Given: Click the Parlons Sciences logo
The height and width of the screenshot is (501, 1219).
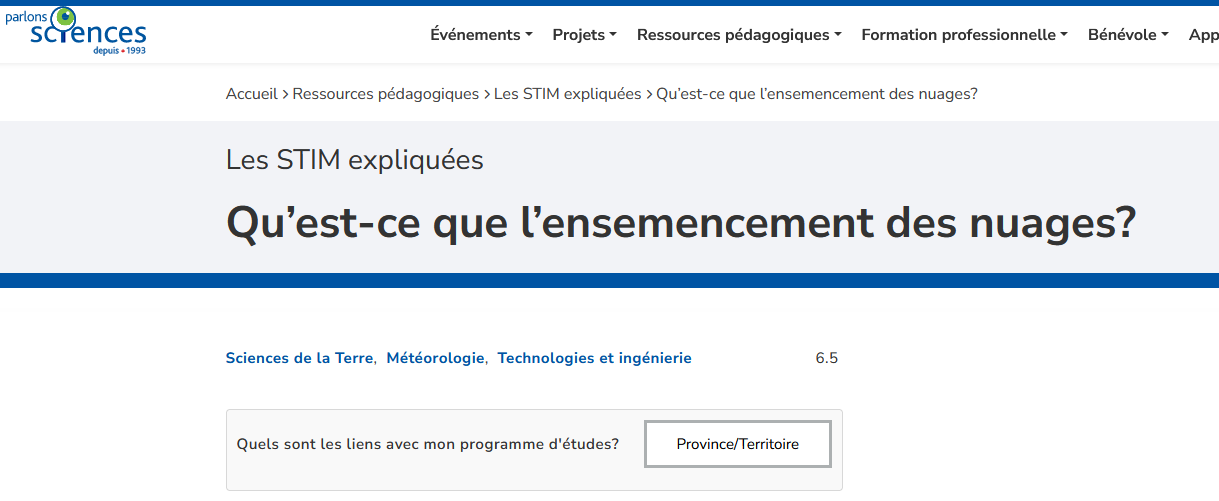Looking at the screenshot, I should coord(76,32).
